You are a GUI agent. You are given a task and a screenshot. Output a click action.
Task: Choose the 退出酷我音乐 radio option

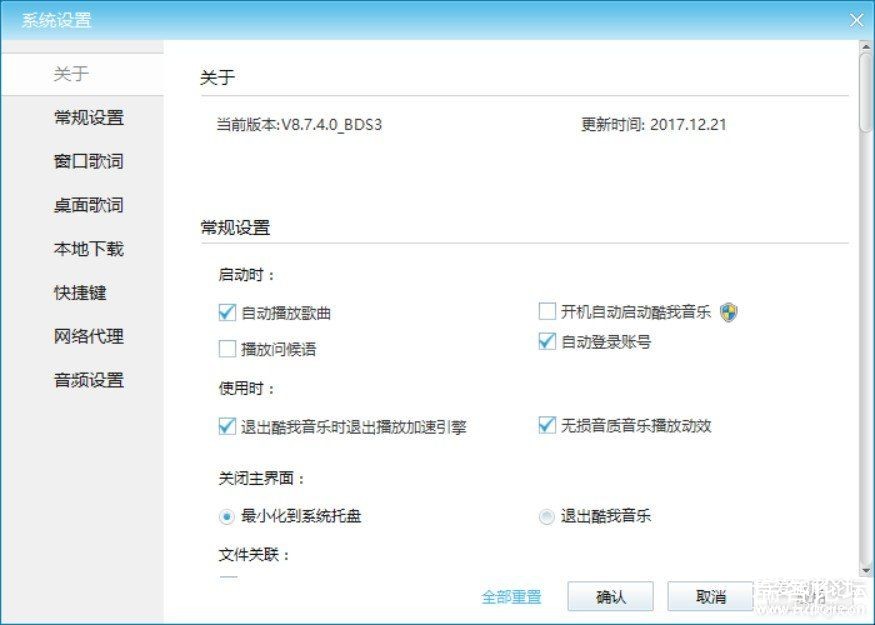(x=546, y=517)
